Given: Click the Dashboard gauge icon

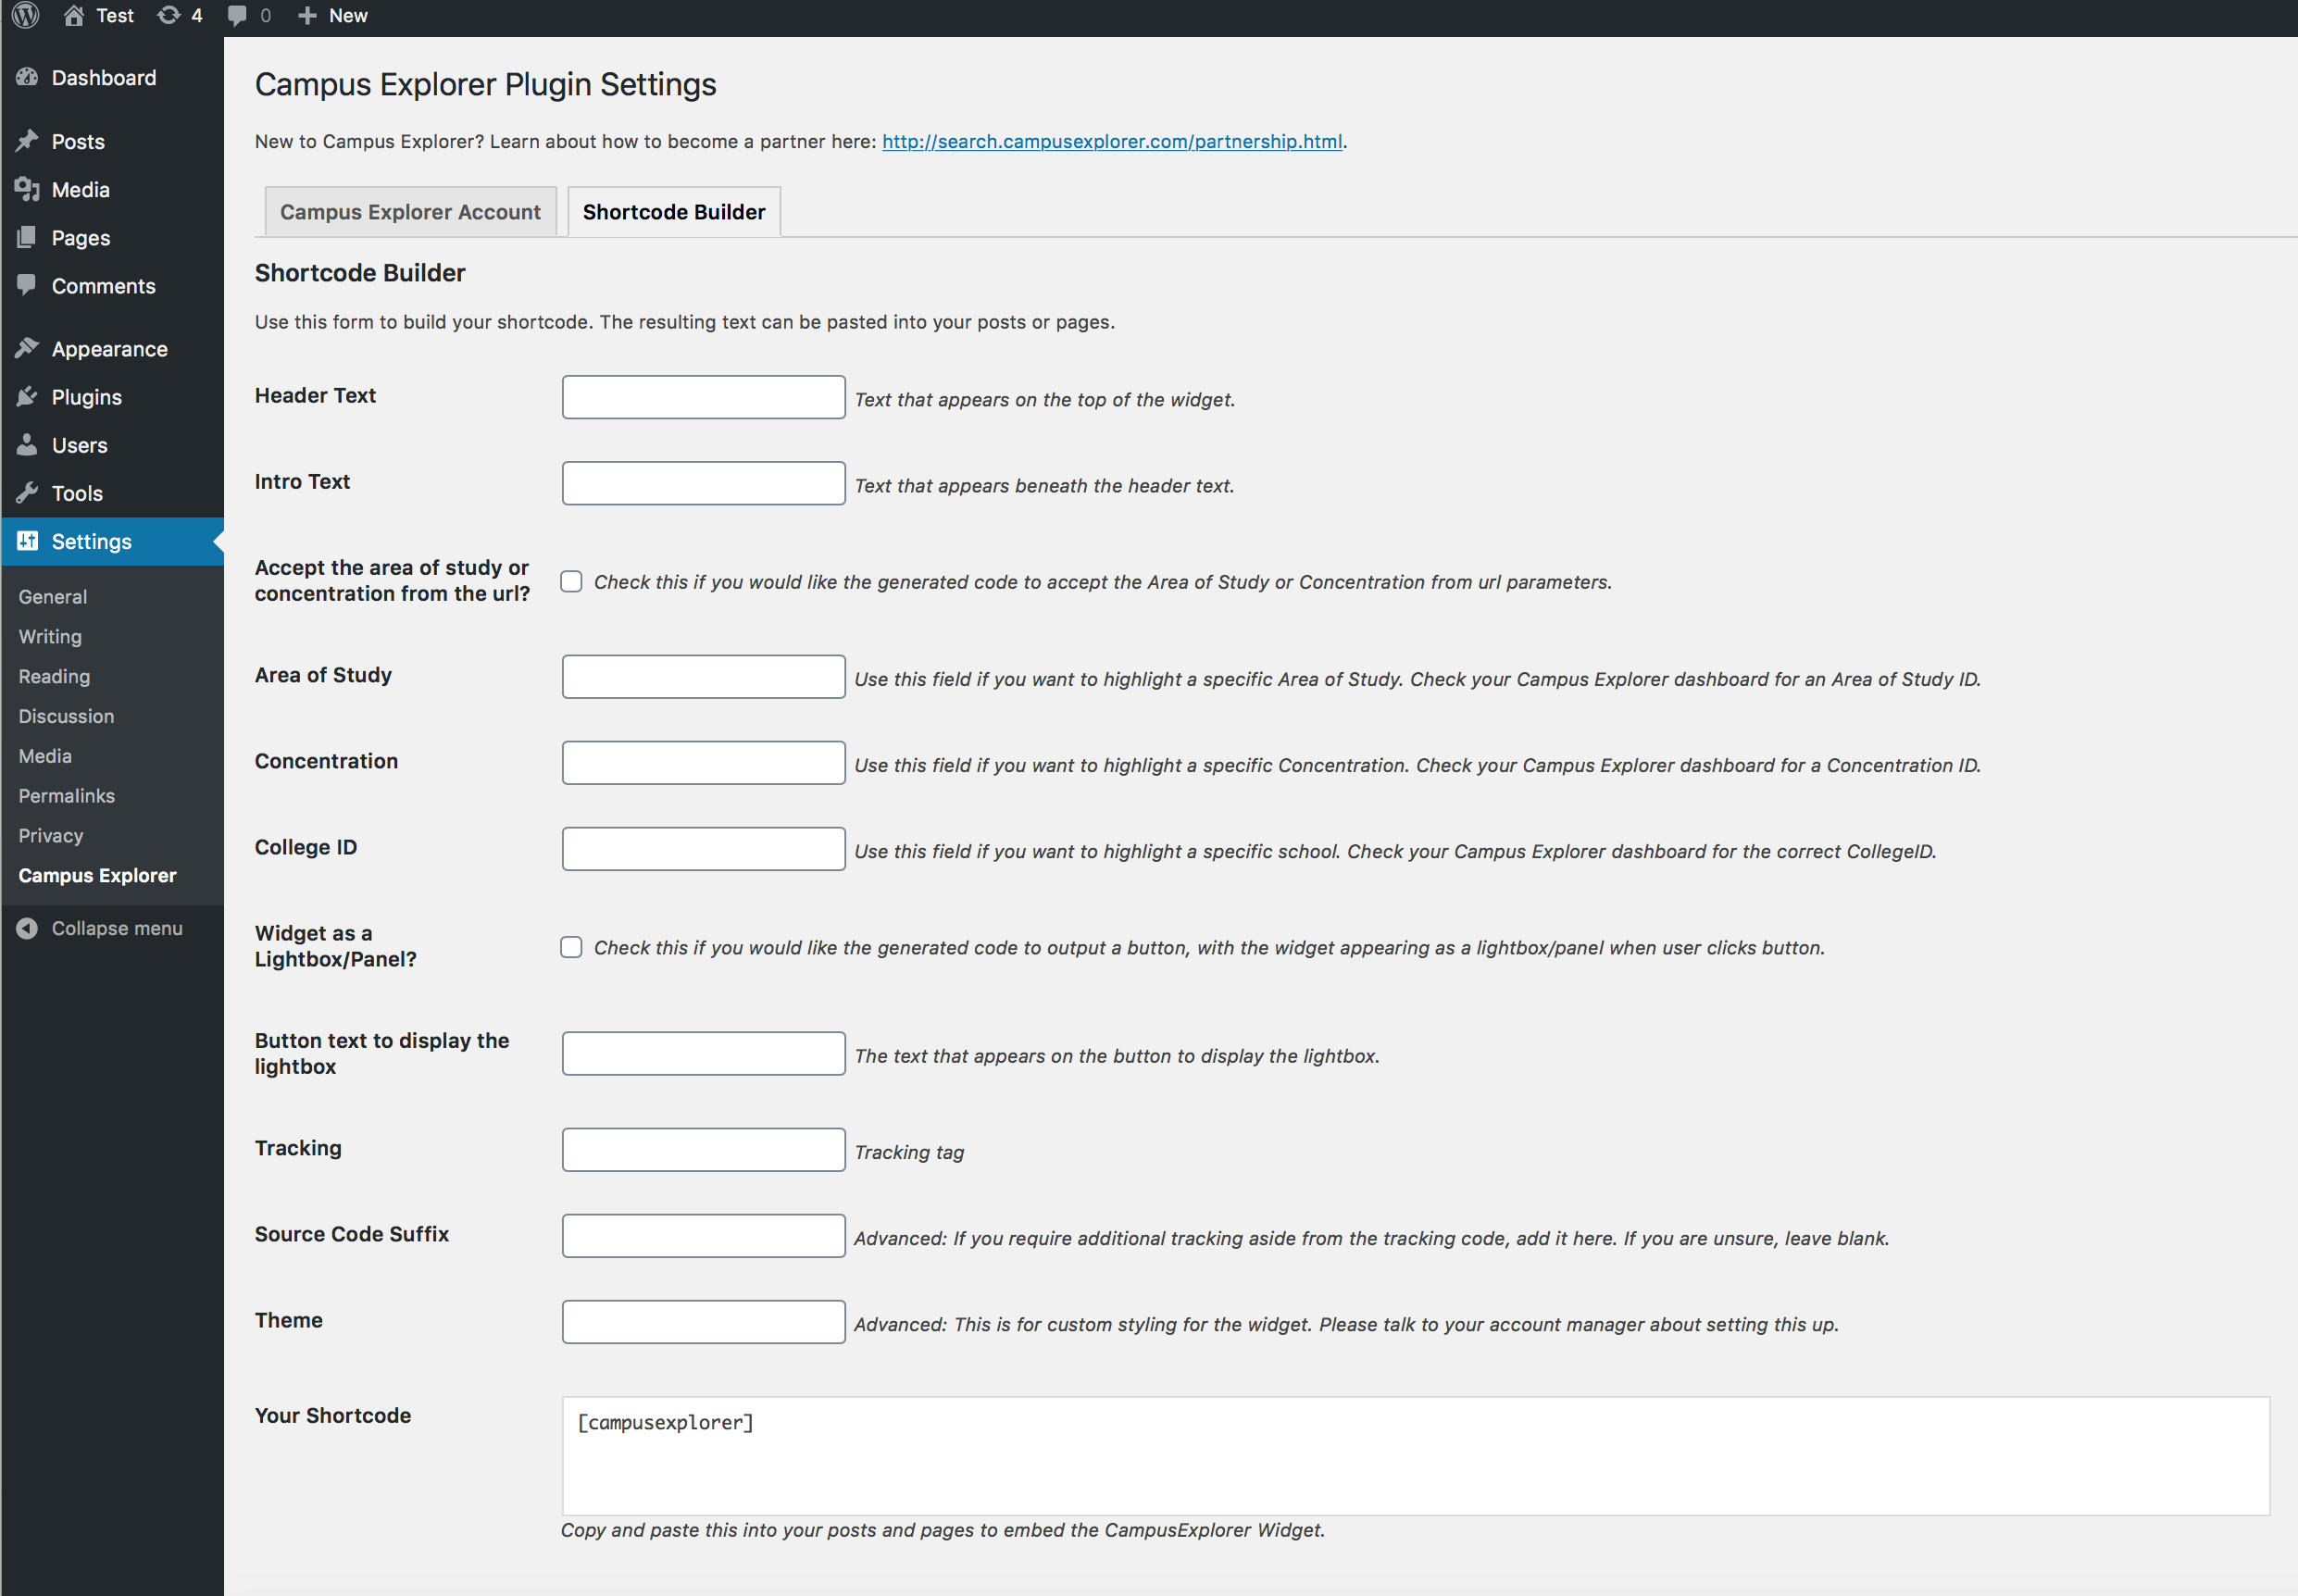Looking at the screenshot, I should pyautogui.click(x=27, y=77).
